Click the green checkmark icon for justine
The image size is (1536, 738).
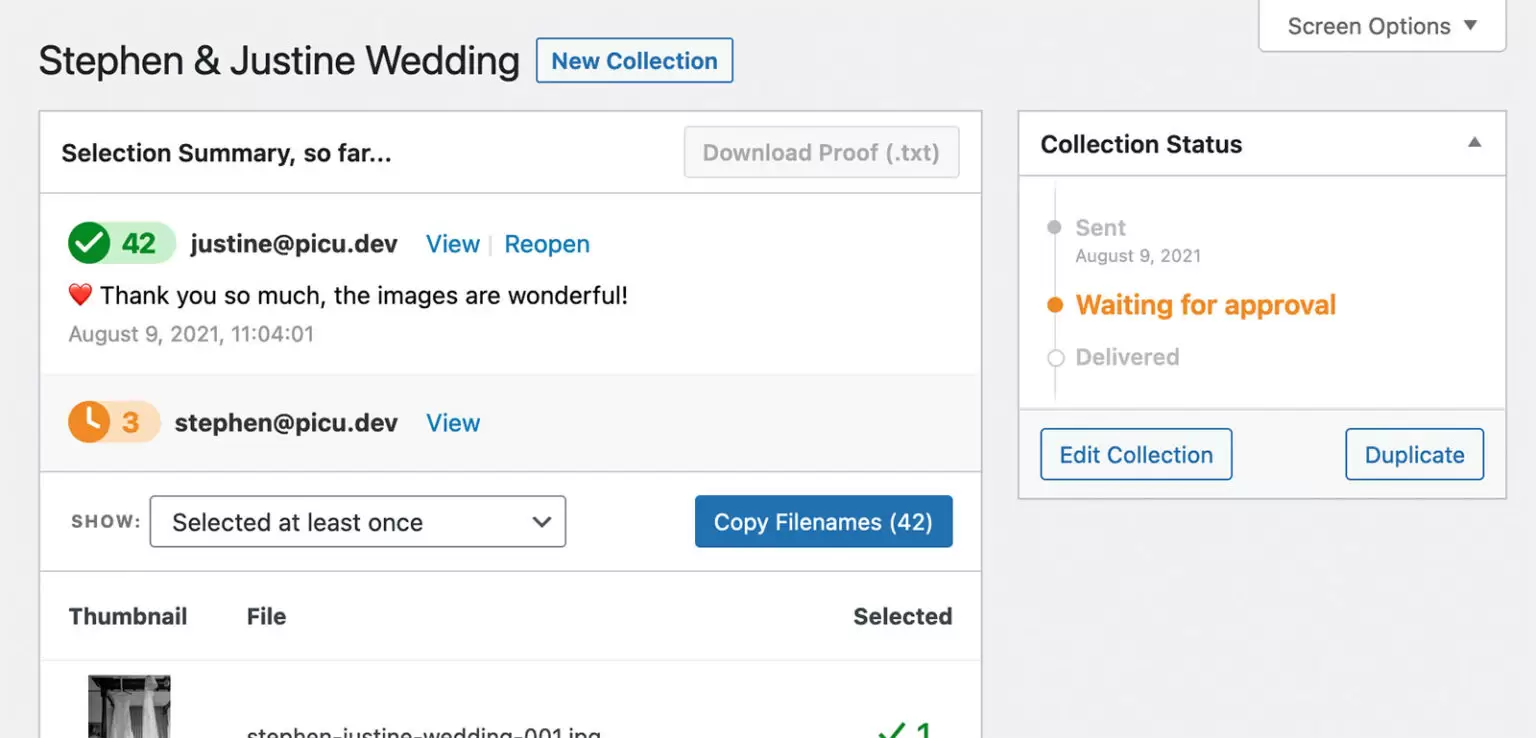[89, 243]
